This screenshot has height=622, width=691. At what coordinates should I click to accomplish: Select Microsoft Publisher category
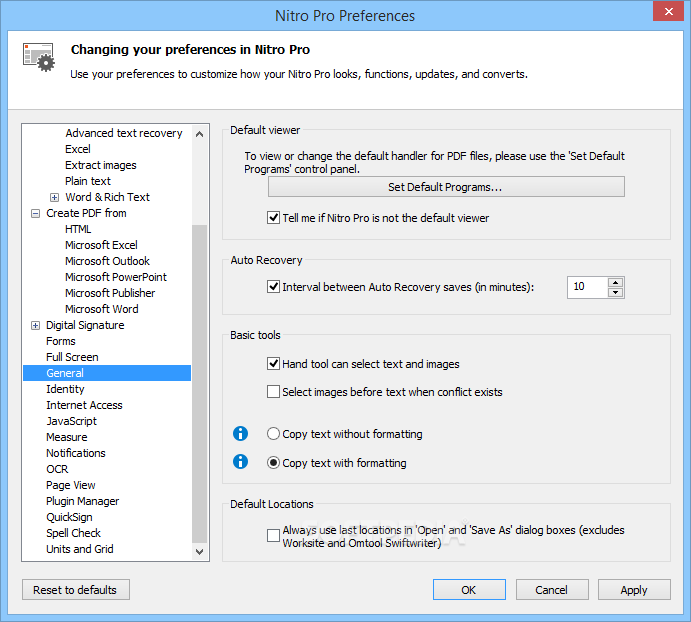tap(110, 293)
